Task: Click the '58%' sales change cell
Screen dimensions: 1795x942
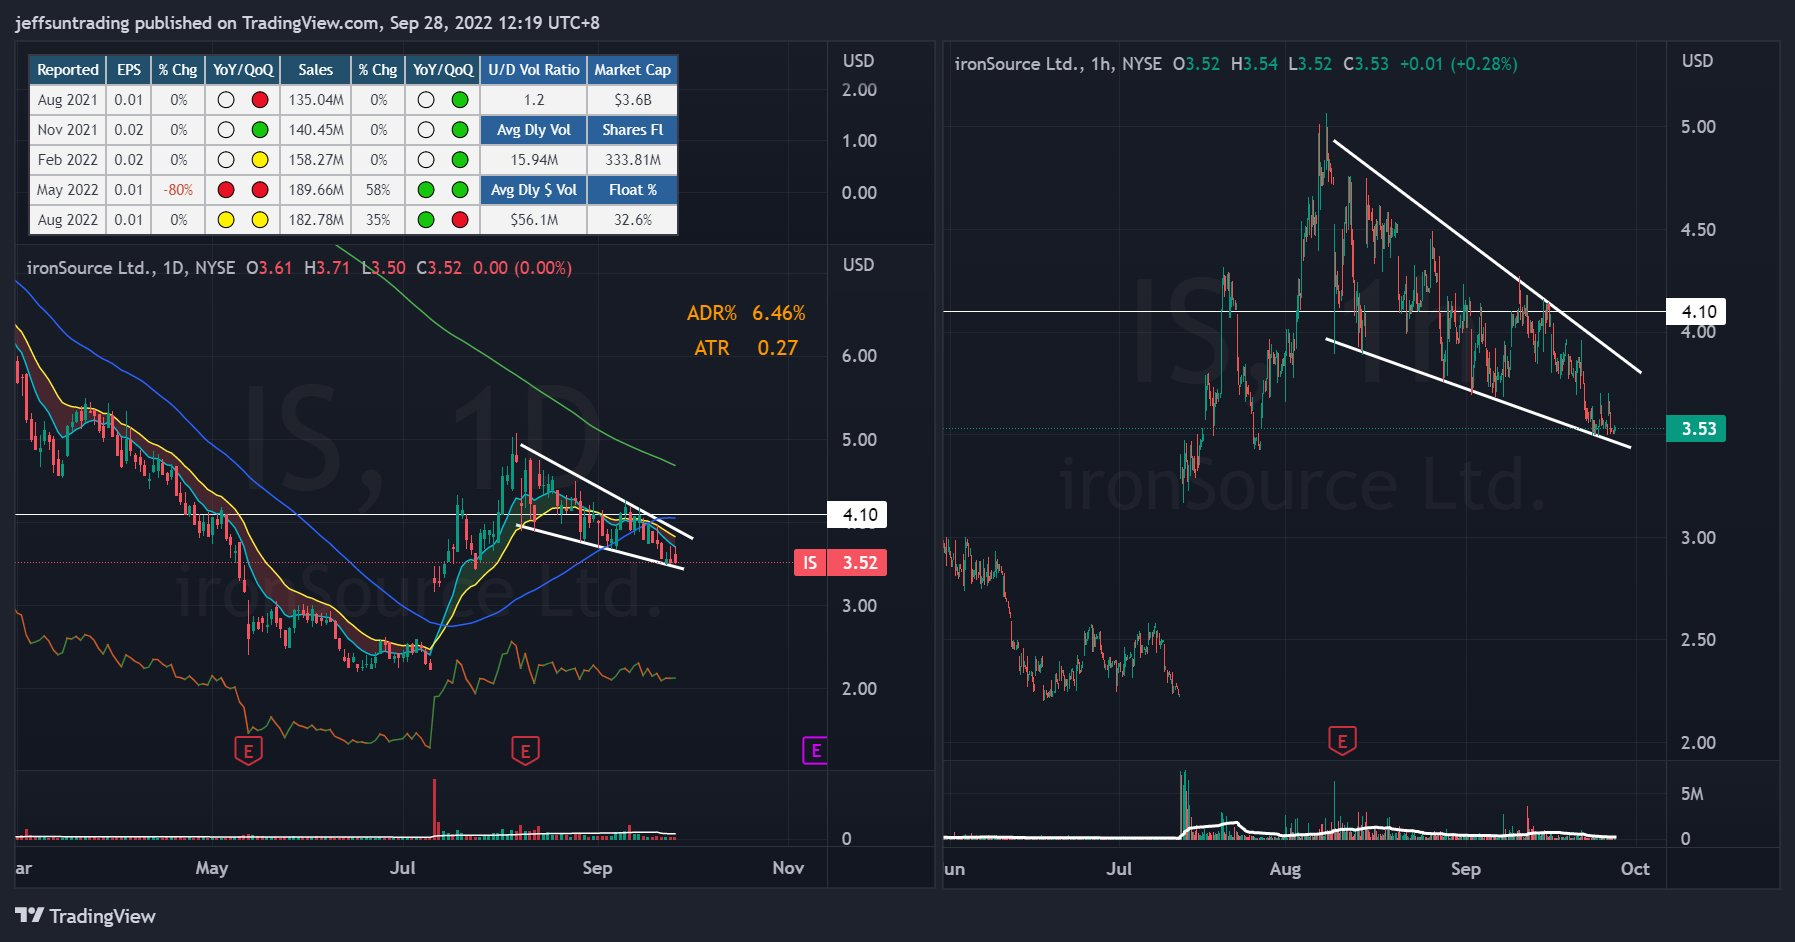Action: pos(378,190)
